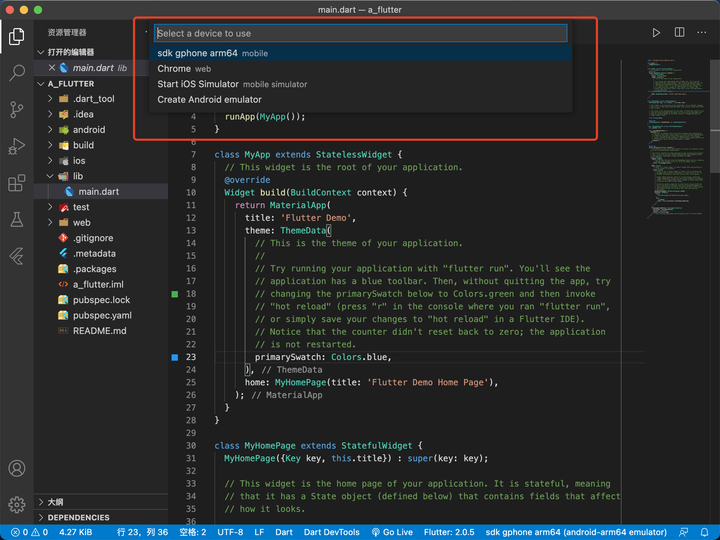
Task: Open Manage gear settings menu
Action: coord(17,504)
